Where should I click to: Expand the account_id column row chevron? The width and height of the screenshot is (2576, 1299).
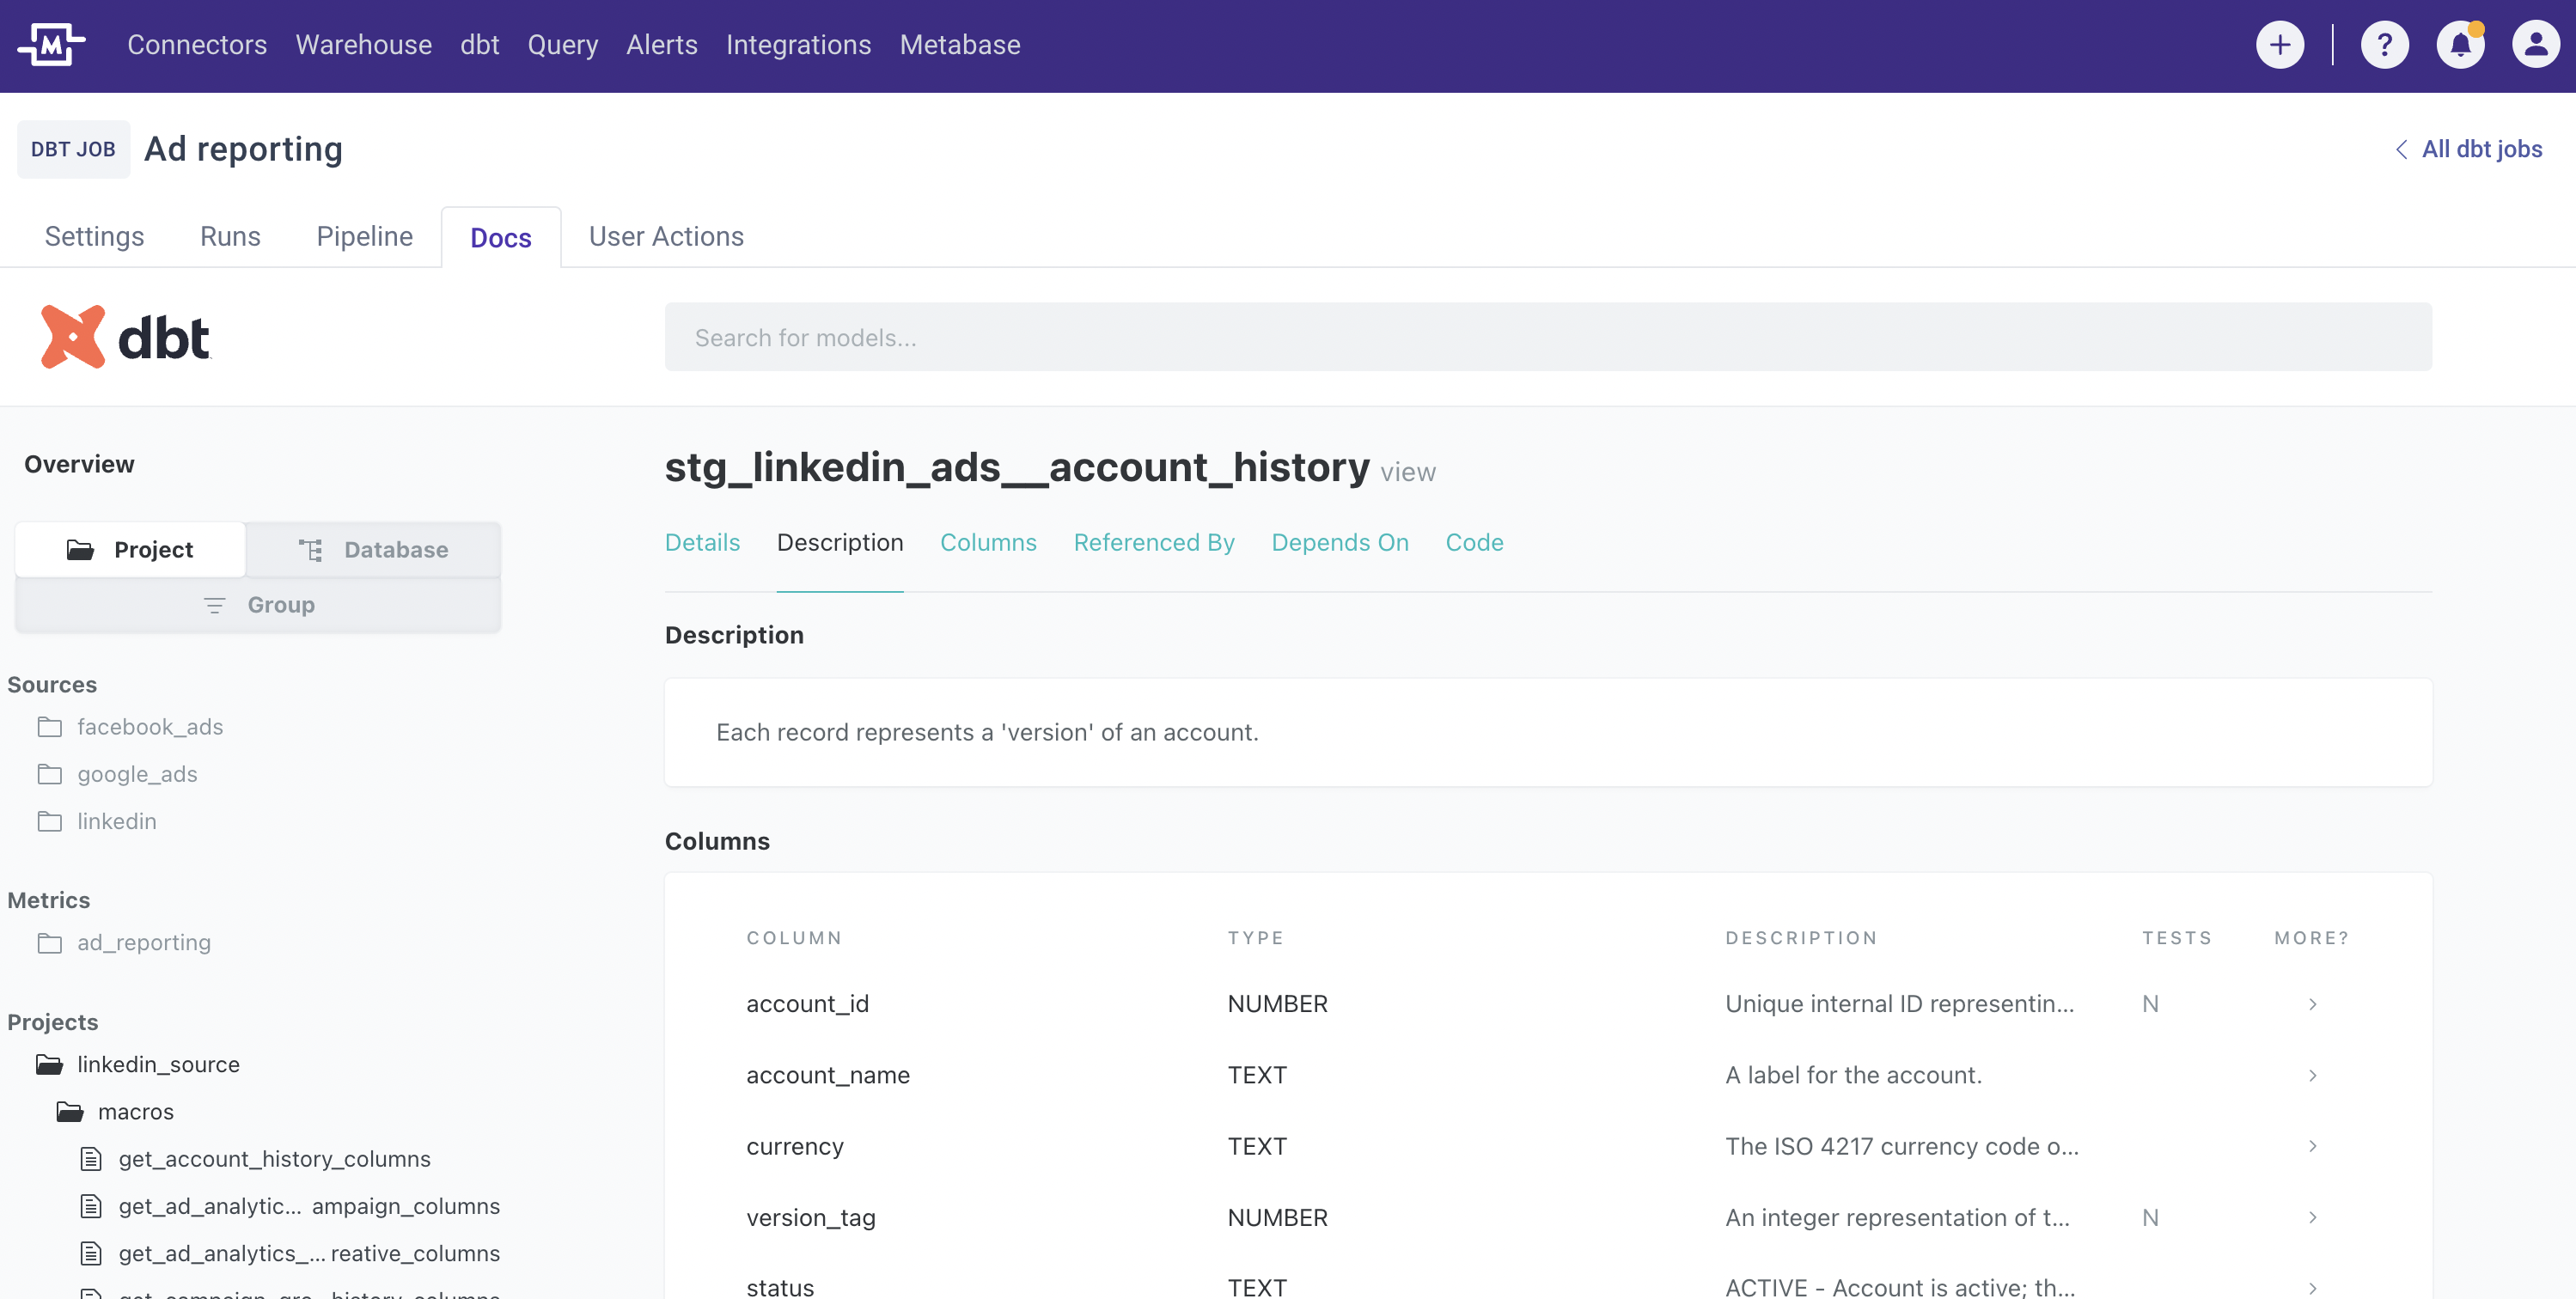[x=2312, y=1004]
